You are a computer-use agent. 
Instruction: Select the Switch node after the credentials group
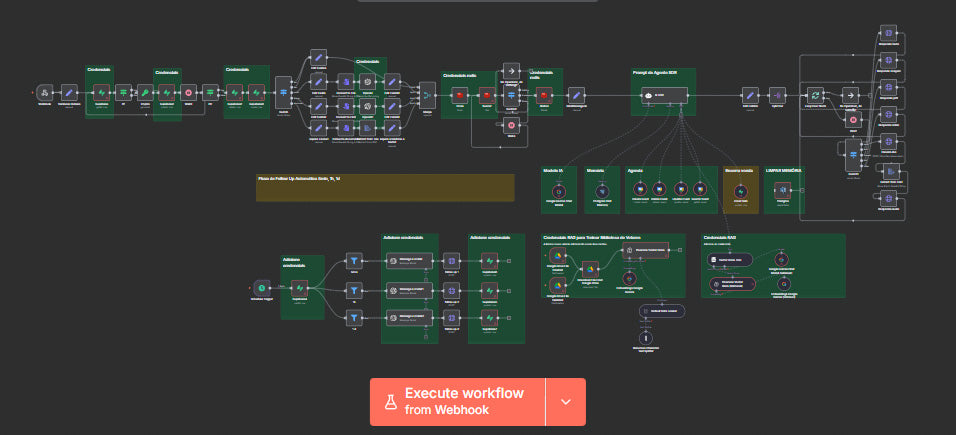(283, 92)
